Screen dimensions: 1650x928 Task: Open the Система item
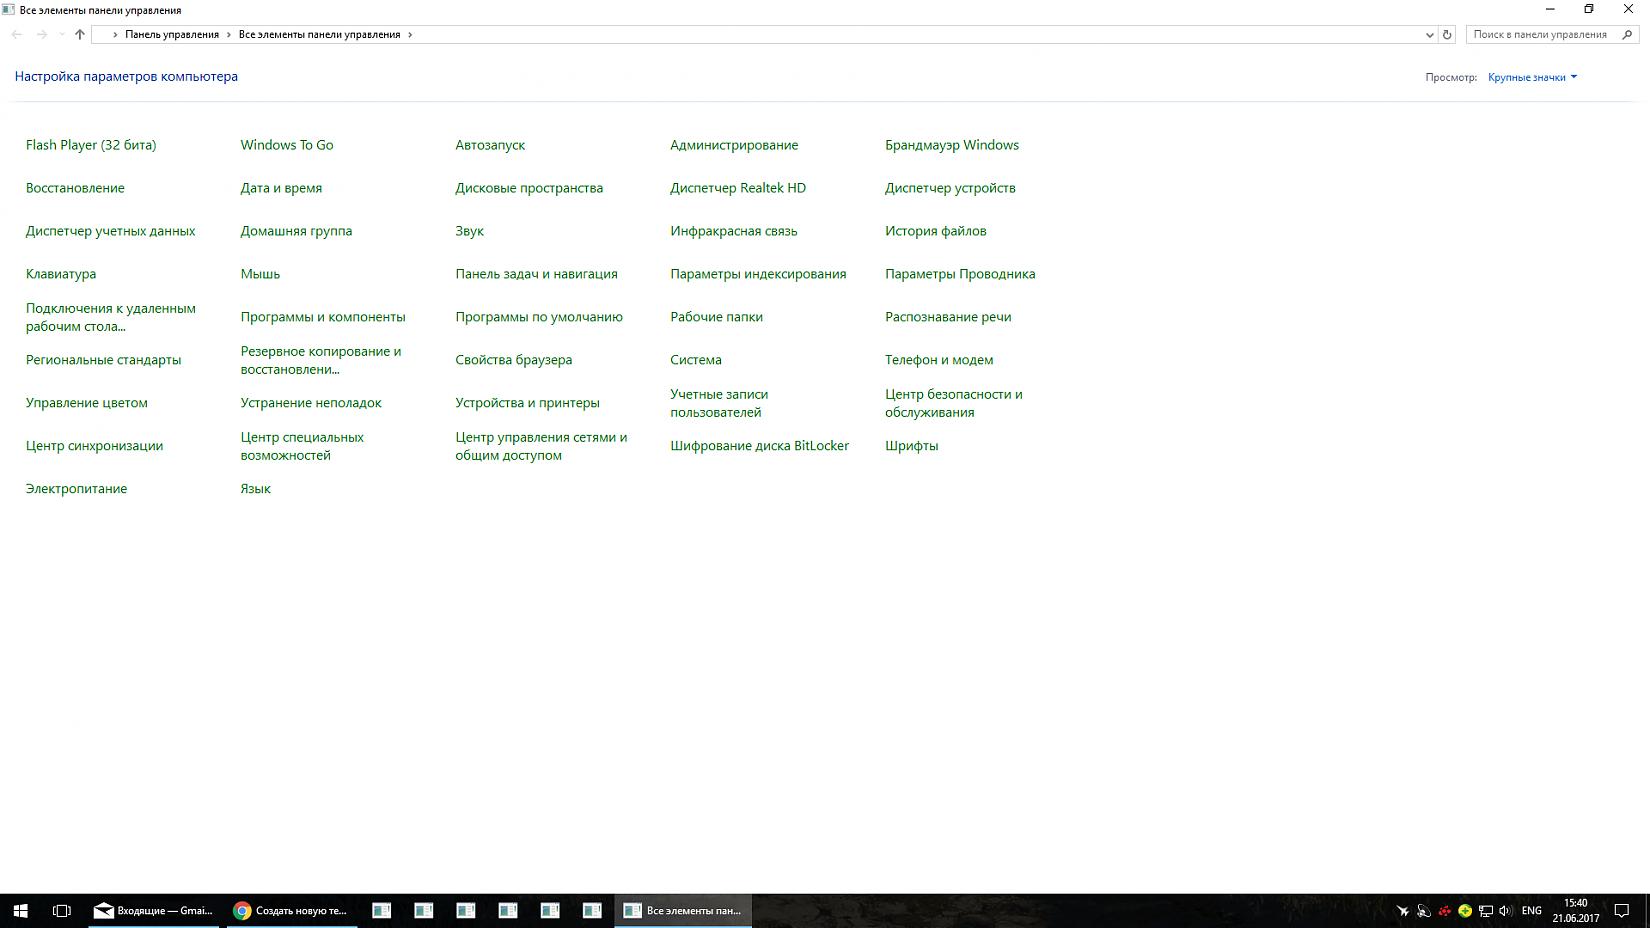tap(696, 360)
